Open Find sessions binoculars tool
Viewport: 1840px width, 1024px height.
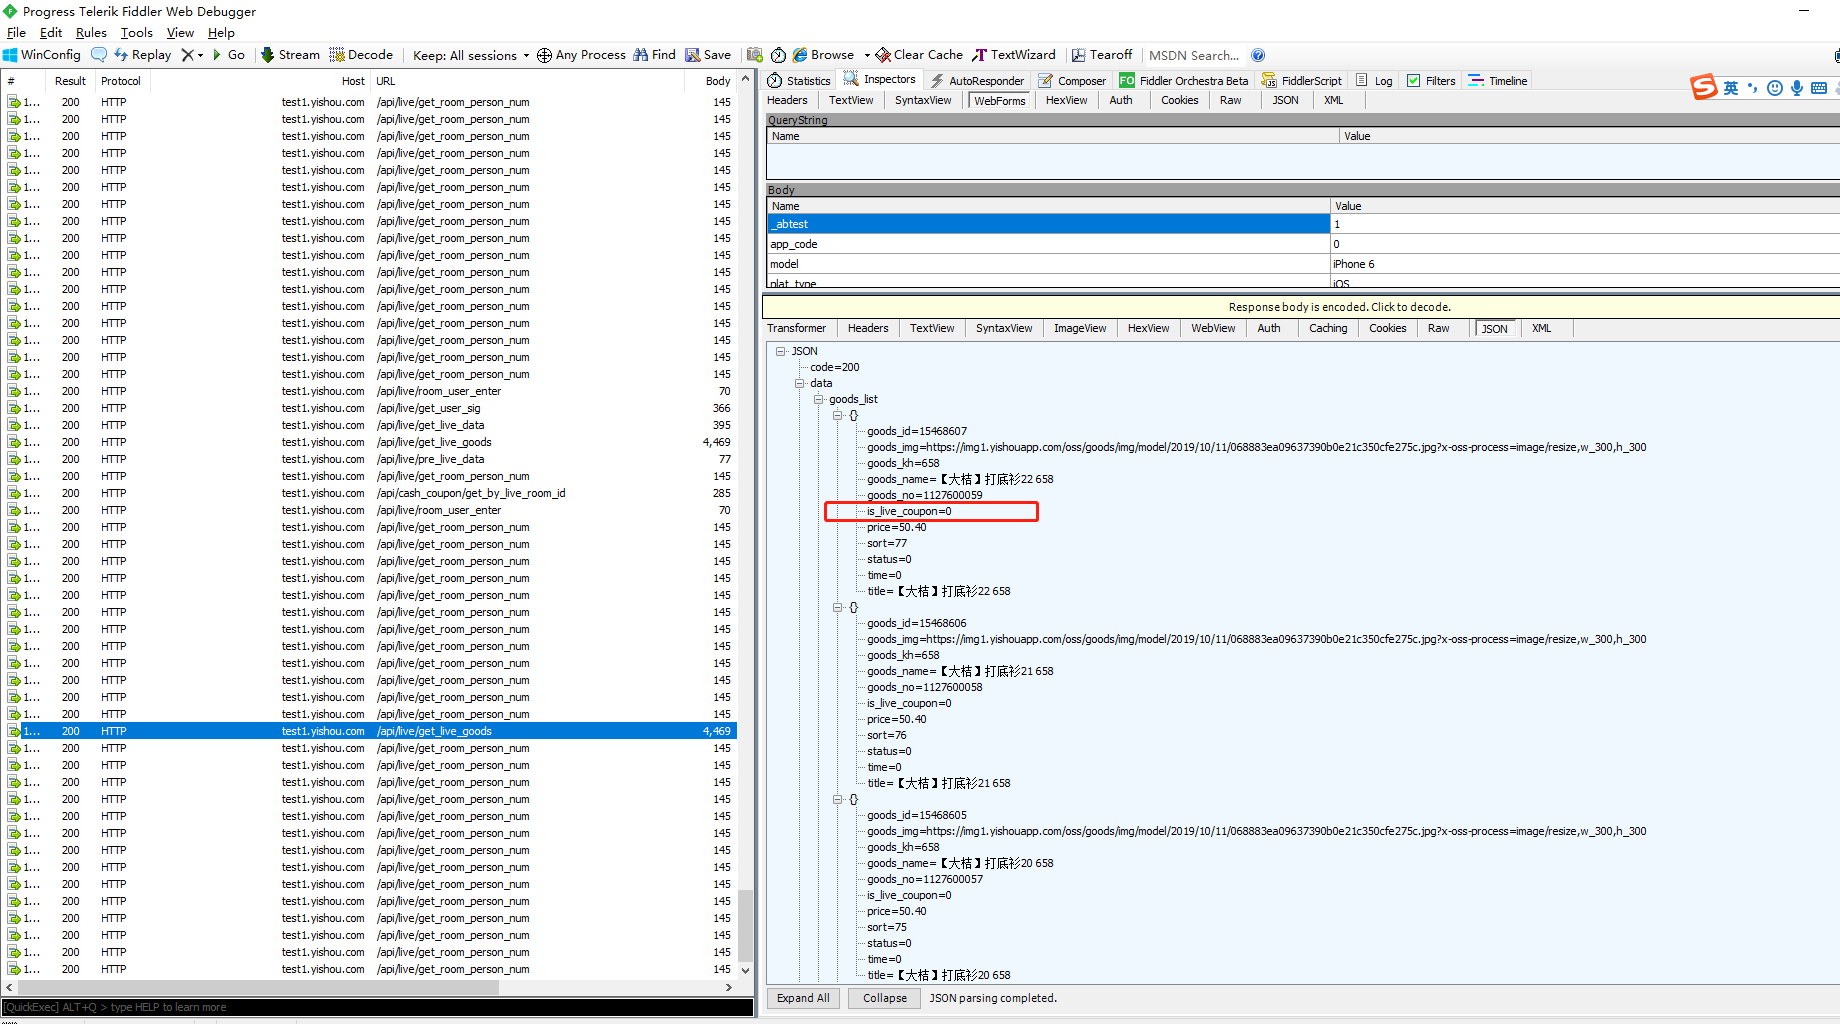click(654, 55)
